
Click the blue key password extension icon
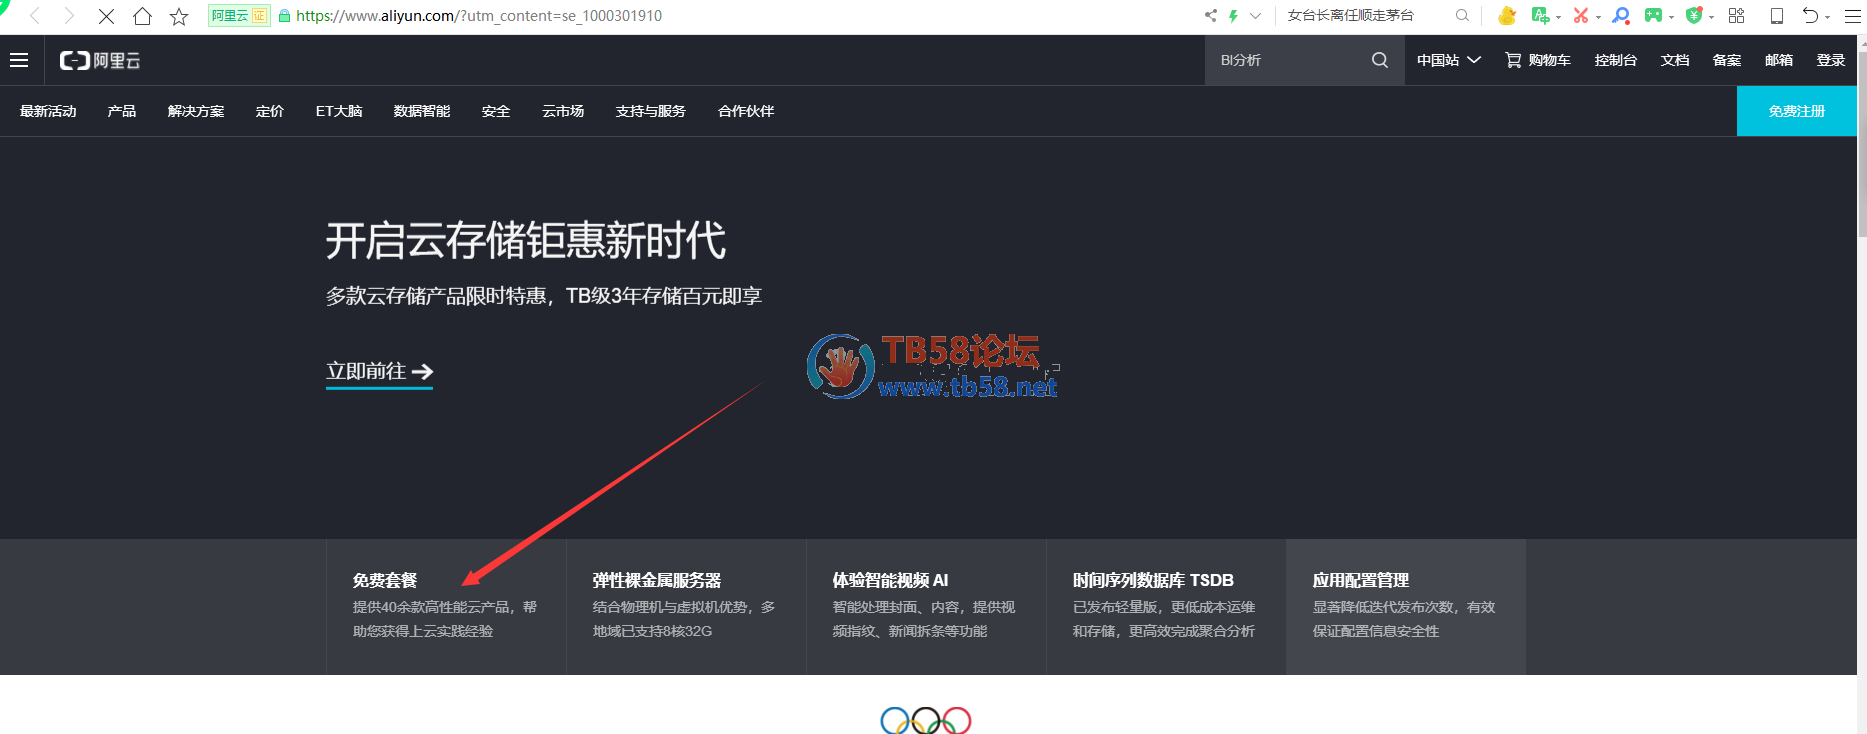click(x=1621, y=16)
